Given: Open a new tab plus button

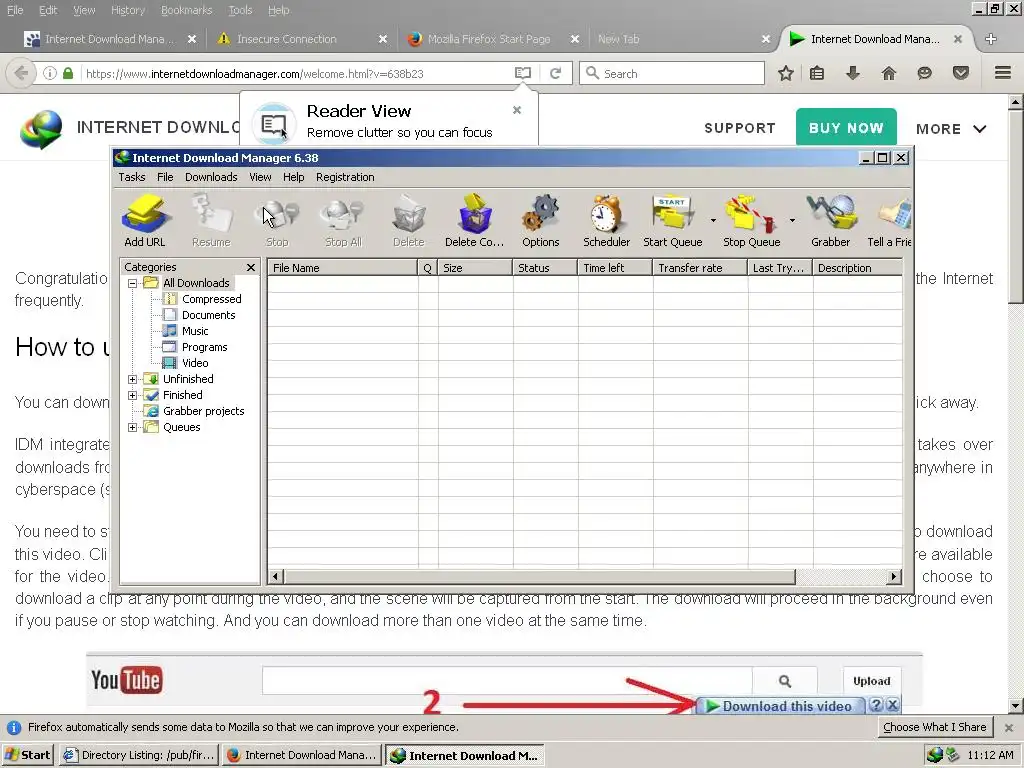Looking at the screenshot, I should pos(991,39).
